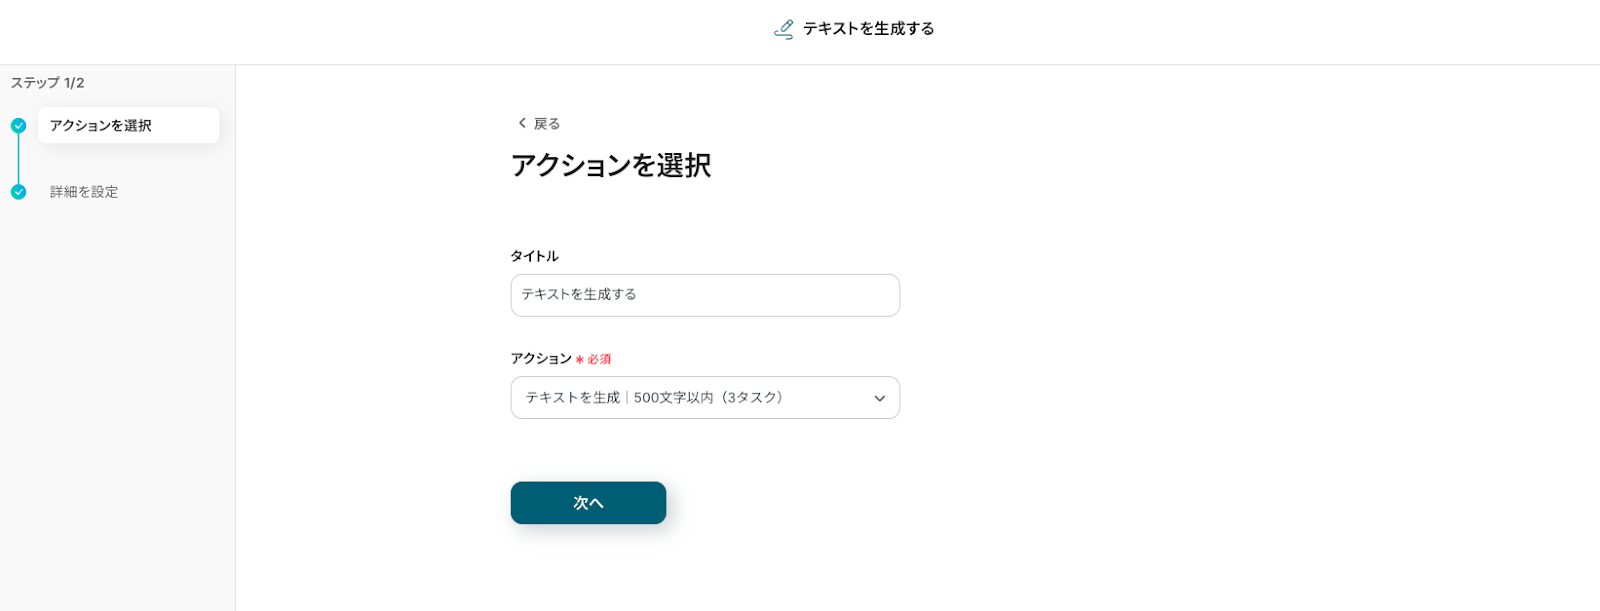
Task: Click the back chevron arrow icon
Action: [521, 123]
